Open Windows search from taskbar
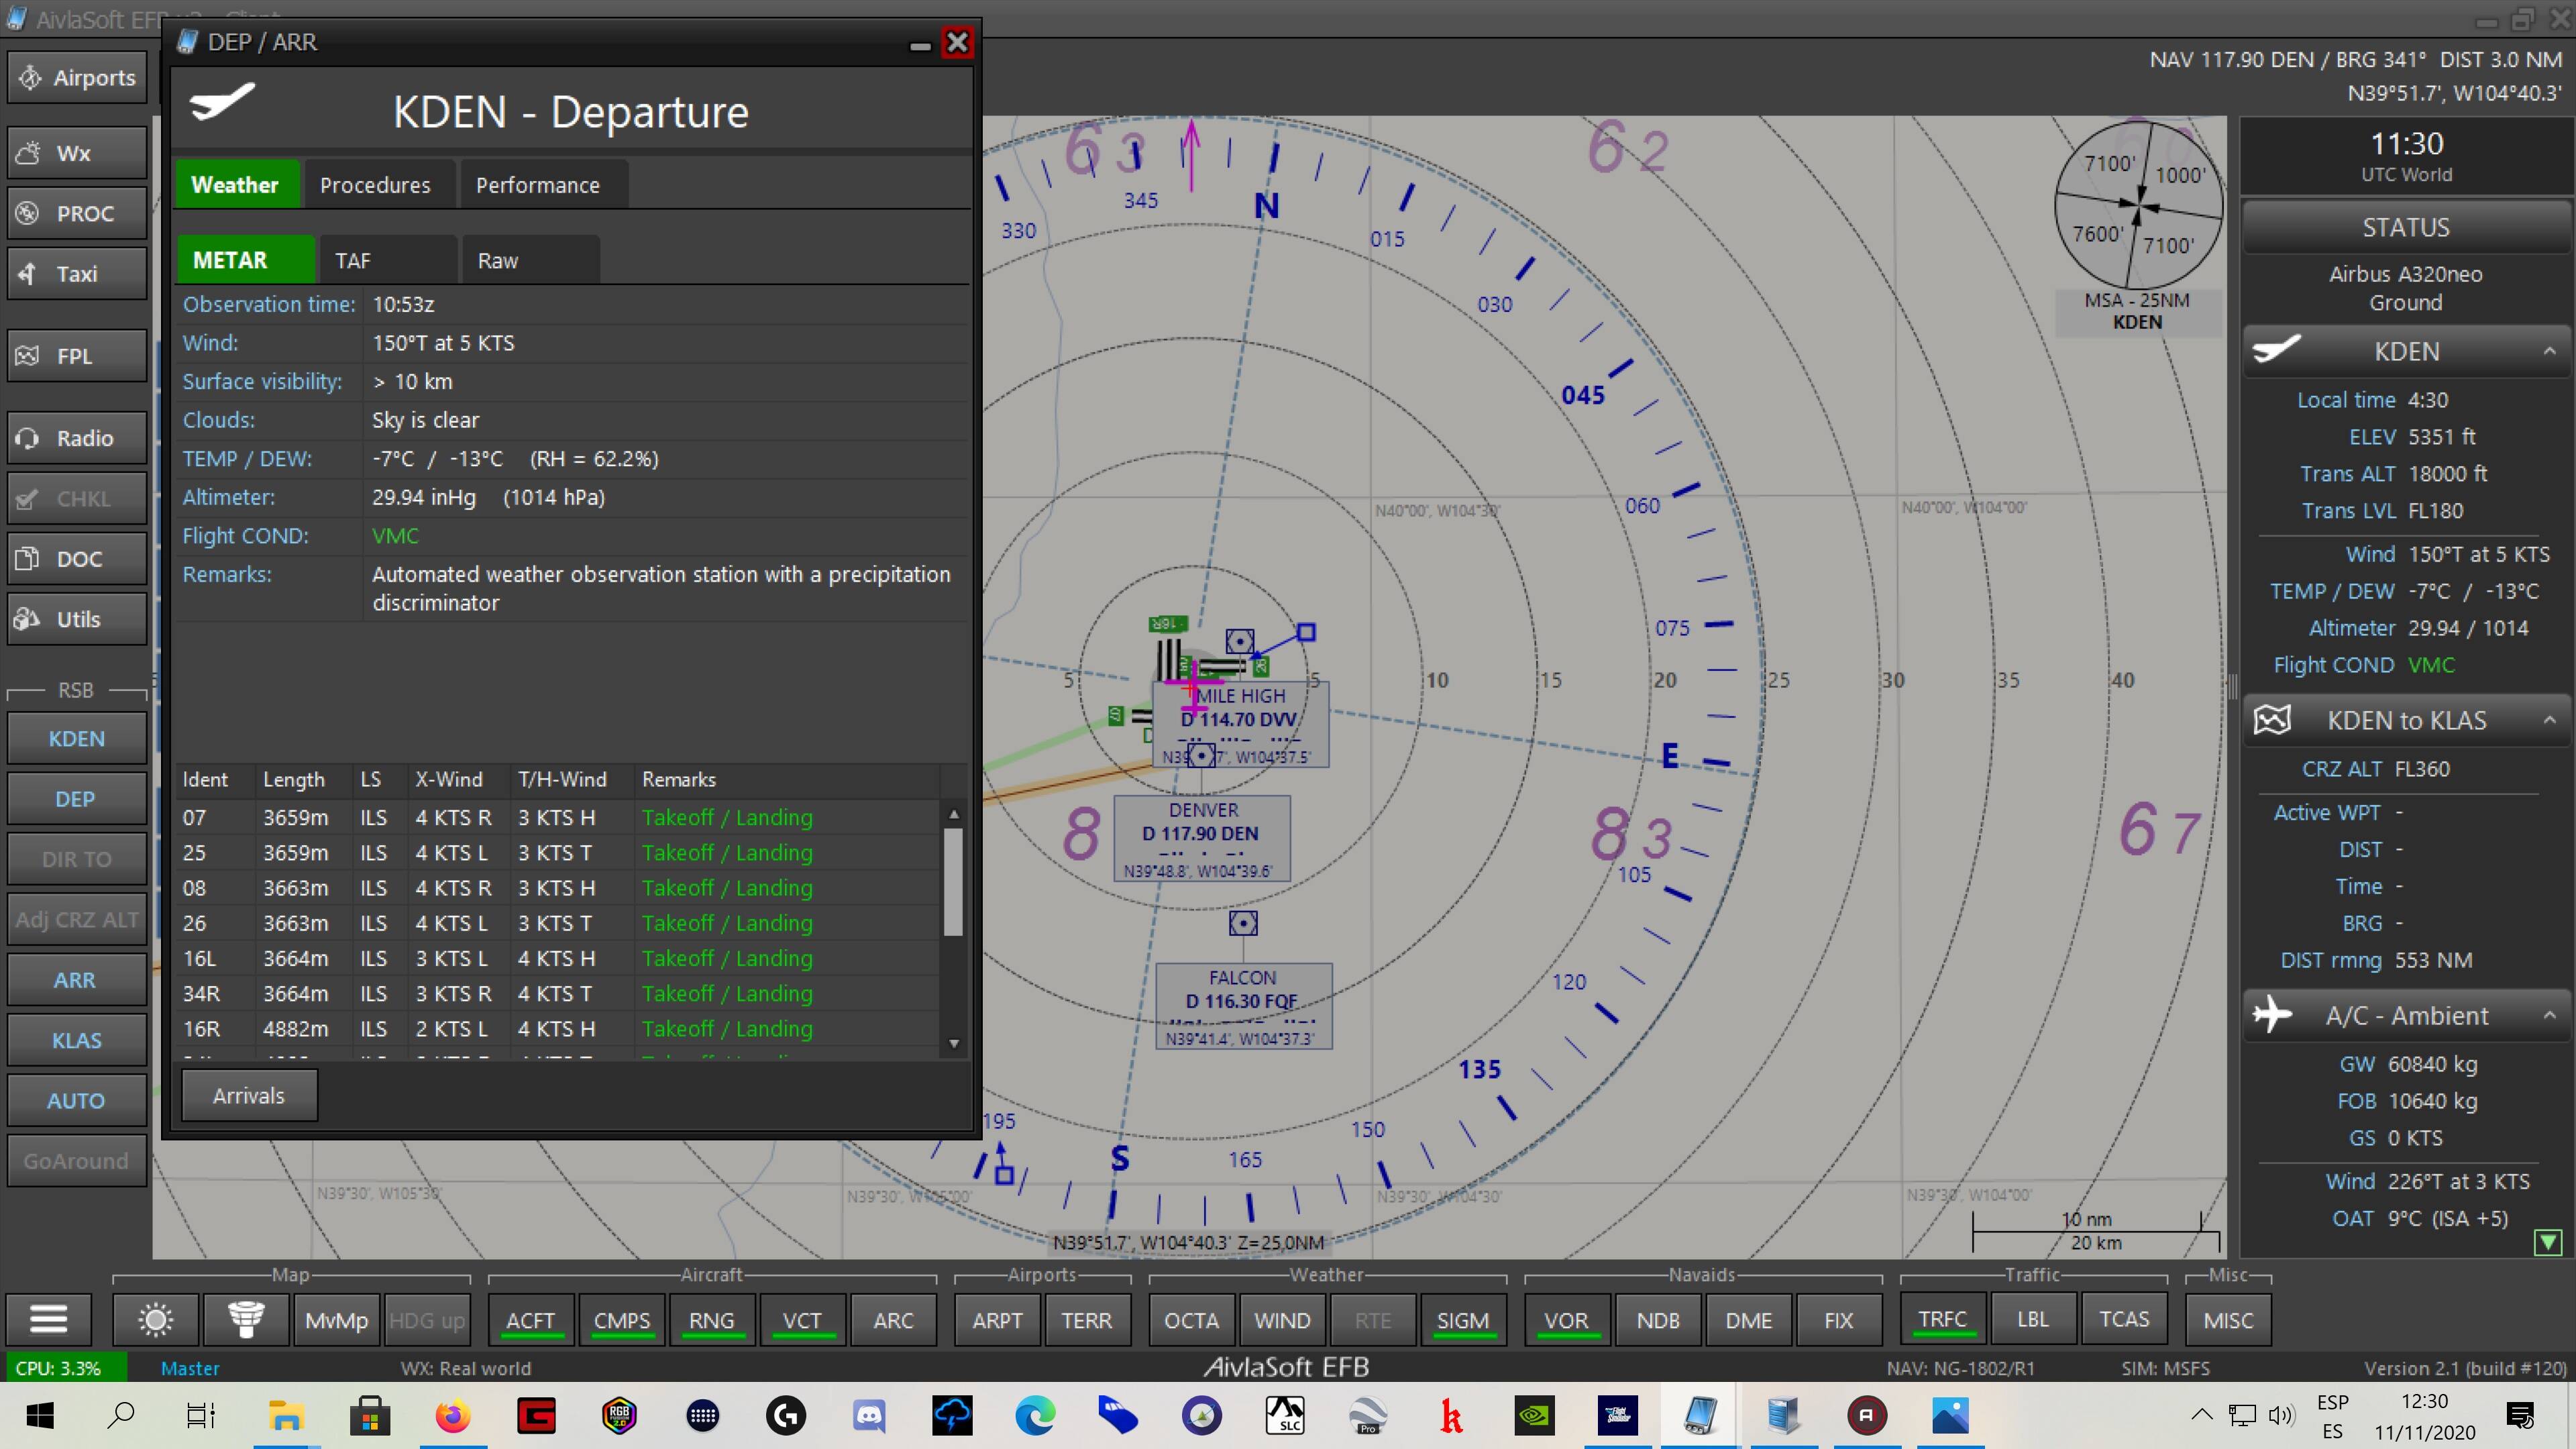Screen dimensions: 2576x1449 tap(121, 1415)
